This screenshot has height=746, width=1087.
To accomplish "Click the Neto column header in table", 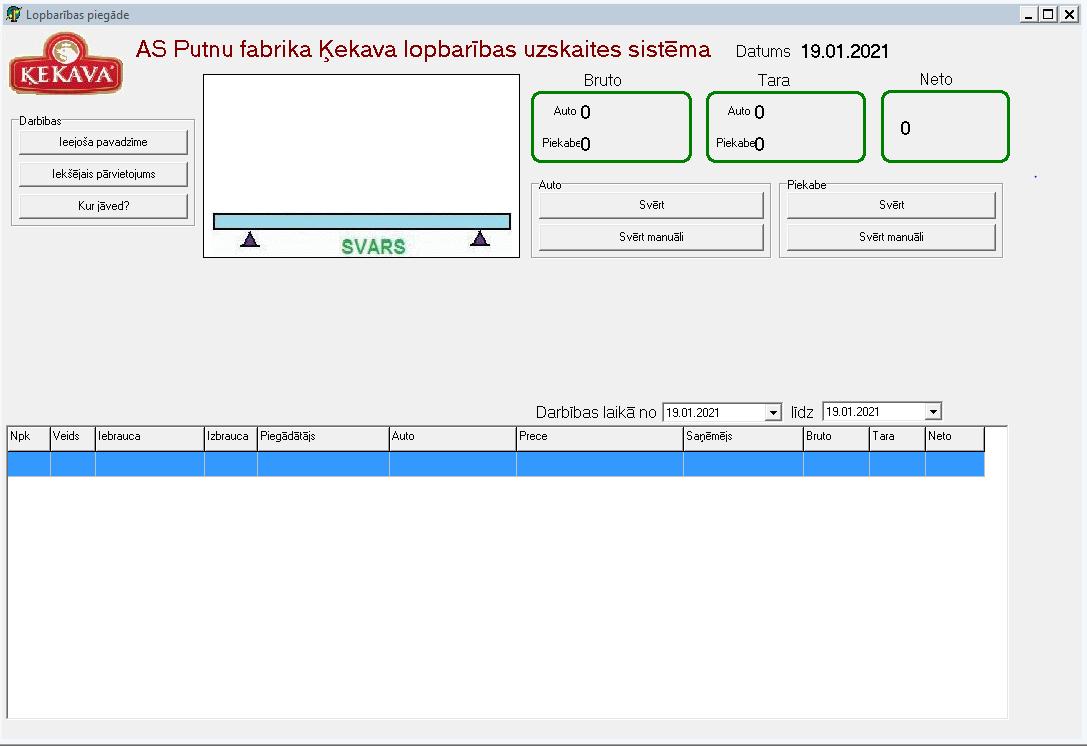I will tap(955, 437).
